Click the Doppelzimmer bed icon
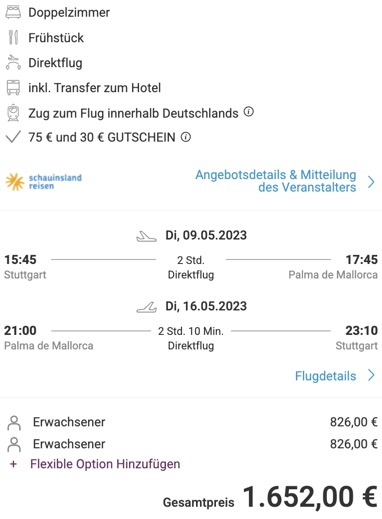 click(13, 12)
